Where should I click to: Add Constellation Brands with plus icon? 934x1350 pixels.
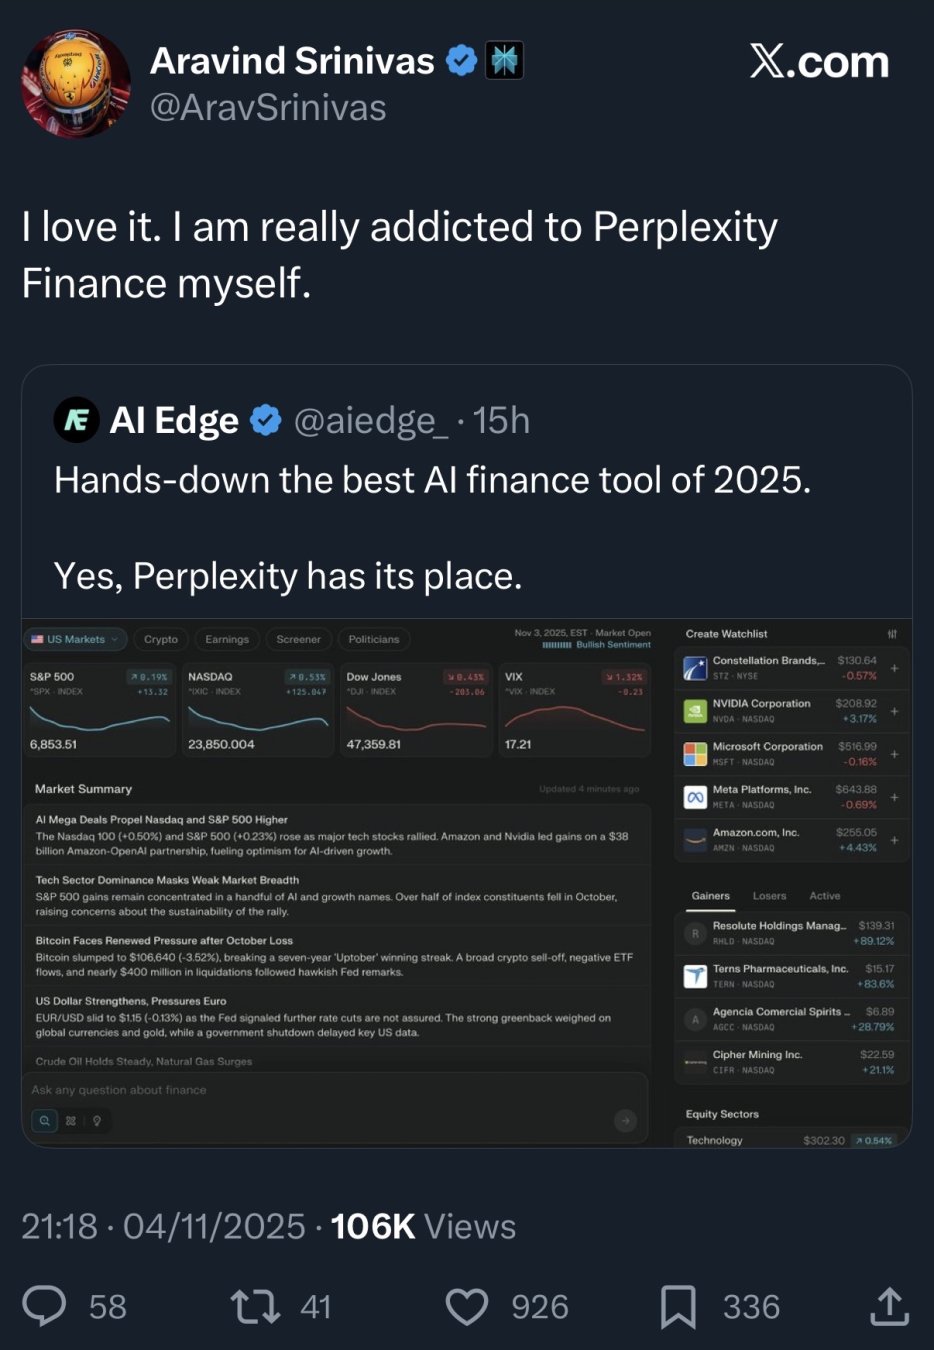click(x=894, y=668)
